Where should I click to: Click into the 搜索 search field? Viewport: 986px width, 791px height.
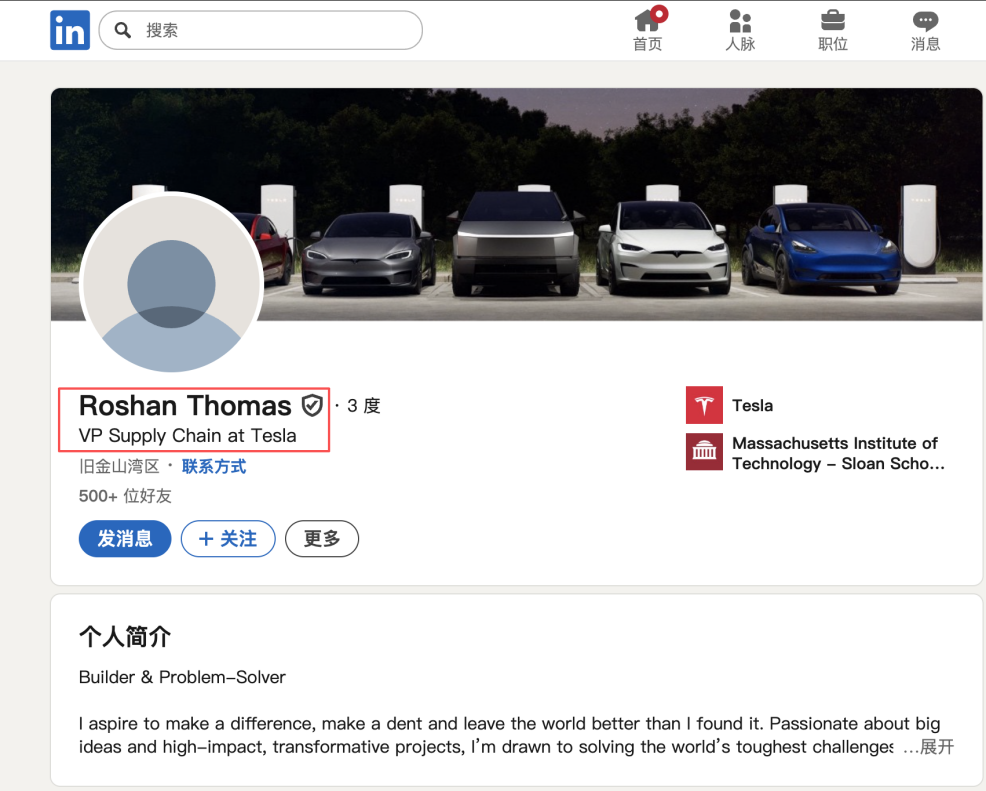(x=270, y=30)
